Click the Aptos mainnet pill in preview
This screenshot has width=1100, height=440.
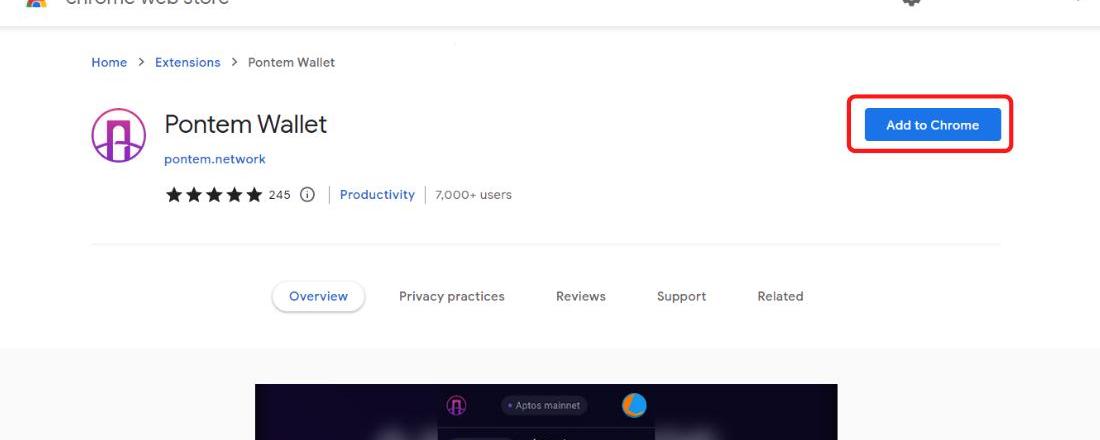tap(544, 406)
